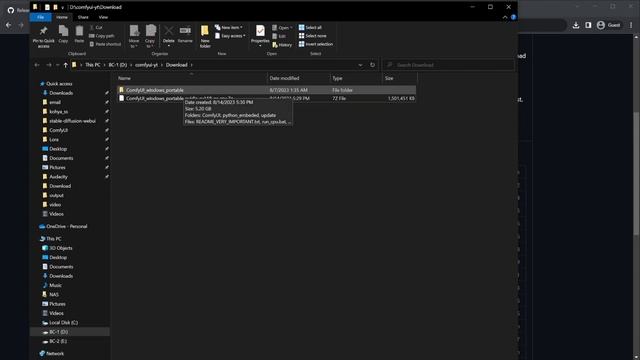Screen dimensions: 640x360
Task: Sort by the Size column header
Action: tap(400, 78)
